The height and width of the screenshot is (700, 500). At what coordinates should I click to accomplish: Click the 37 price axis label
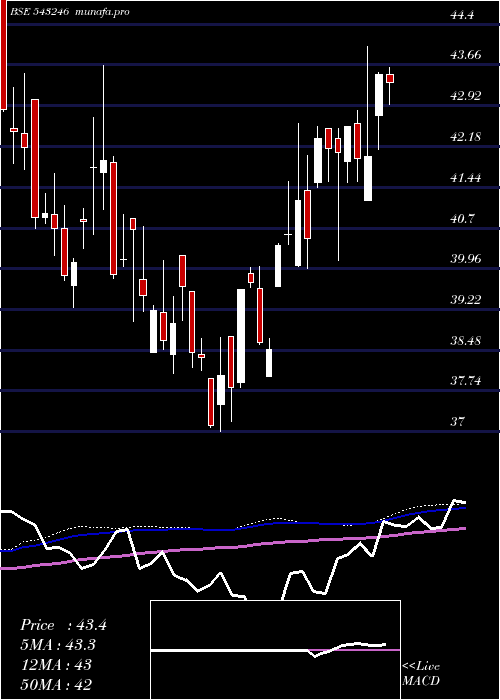pyautogui.click(x=458, y=421)
